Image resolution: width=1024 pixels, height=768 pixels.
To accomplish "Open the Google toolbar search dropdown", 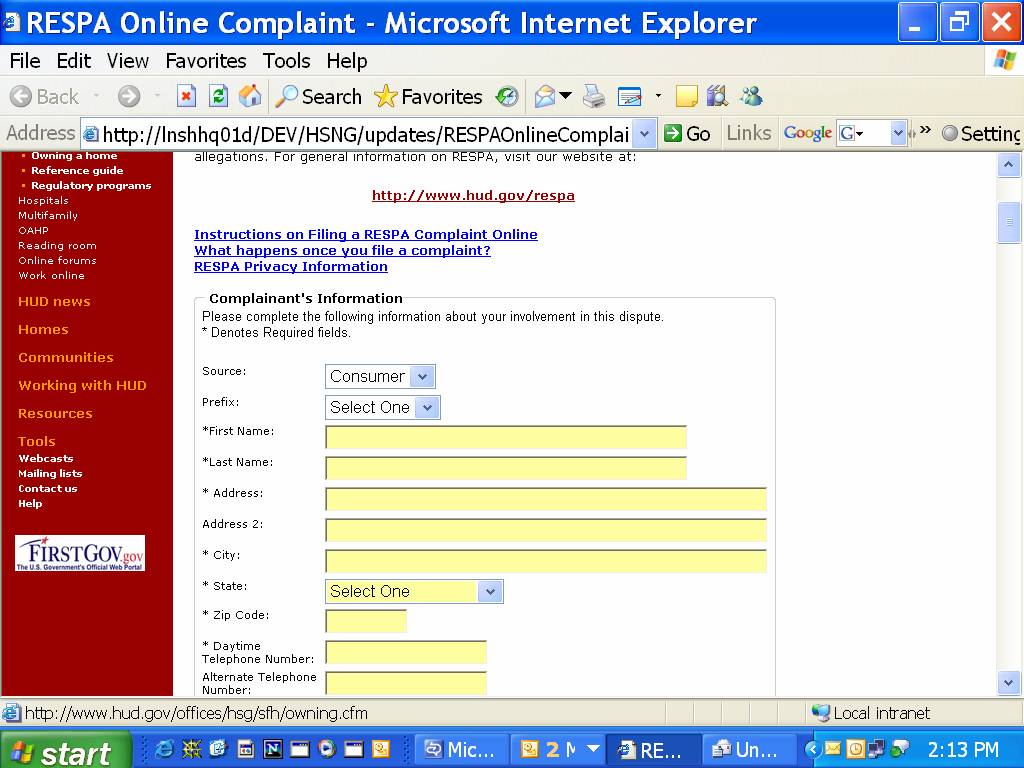I will click(x=899, y=134).
